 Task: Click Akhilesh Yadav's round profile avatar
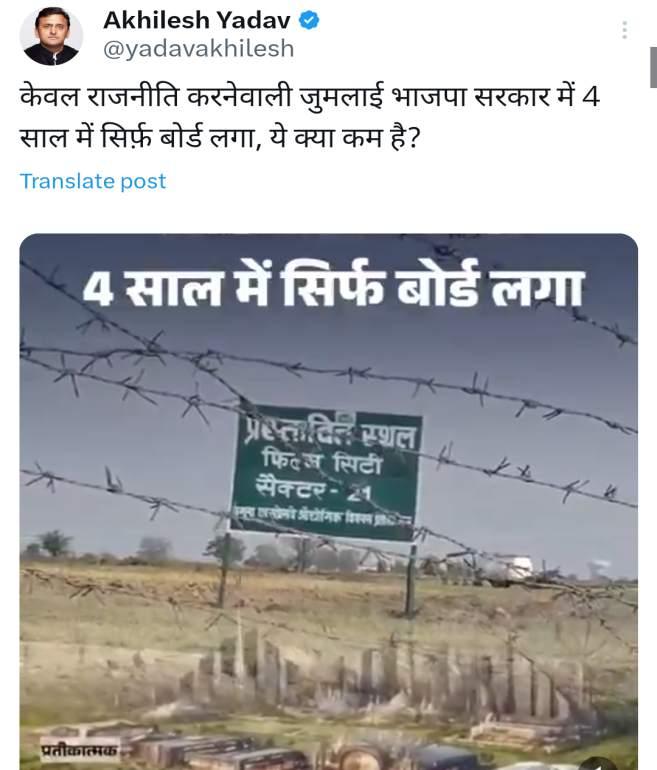pos(51,35)
